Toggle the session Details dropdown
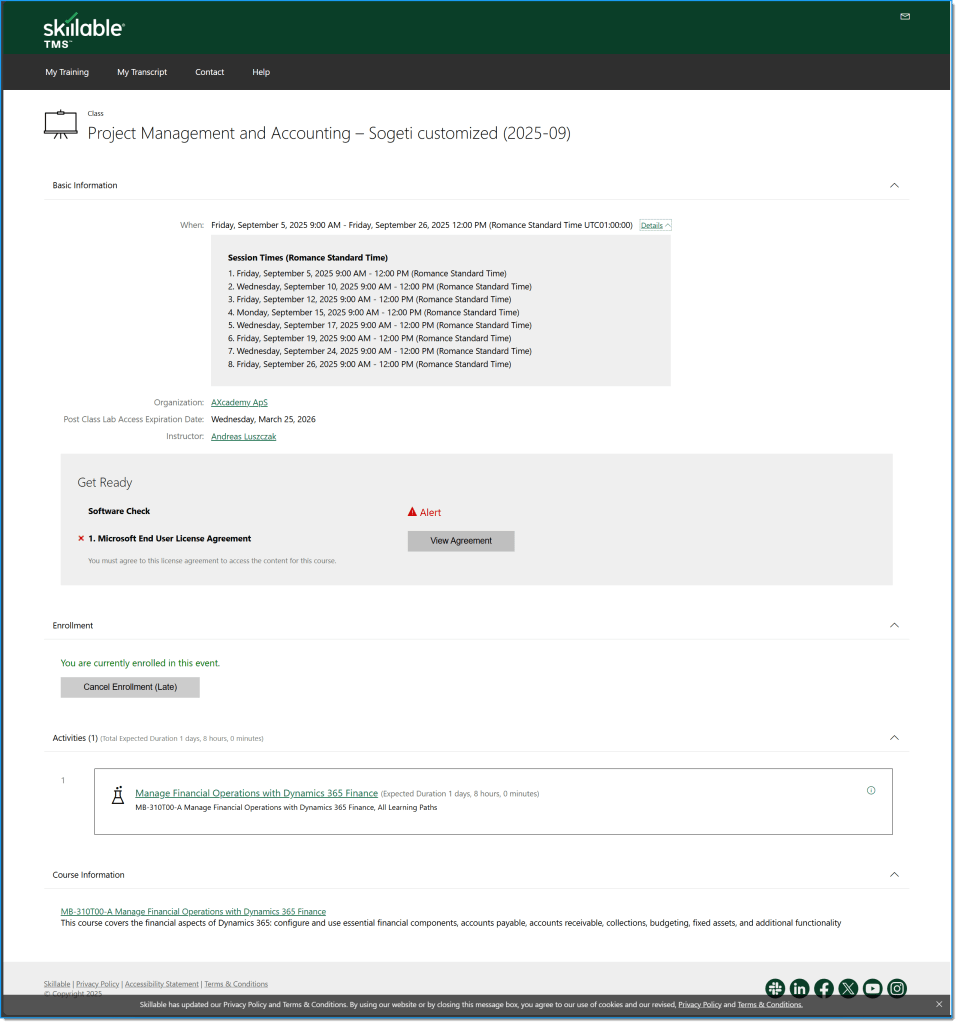 655,225
